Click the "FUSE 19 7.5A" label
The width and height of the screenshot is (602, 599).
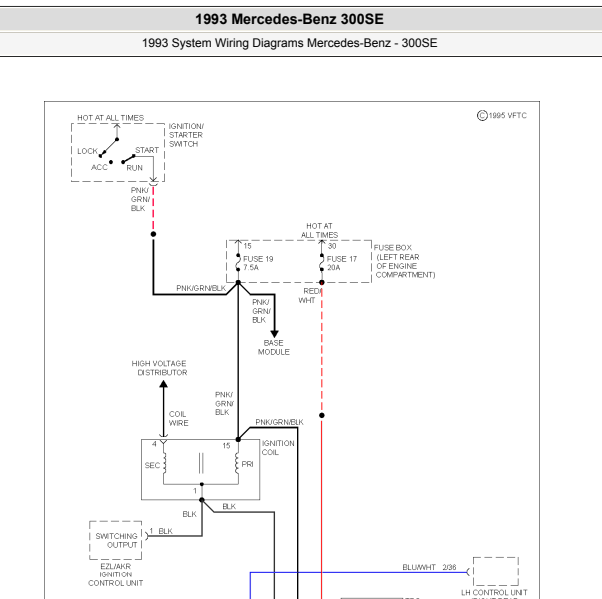(258, 263)
